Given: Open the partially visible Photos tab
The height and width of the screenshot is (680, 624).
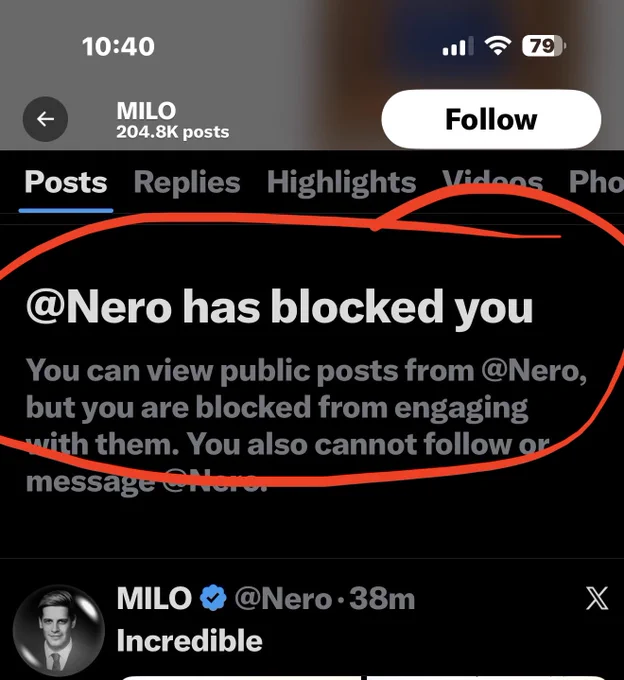Looking at the screenshot, I should [596, 182].
